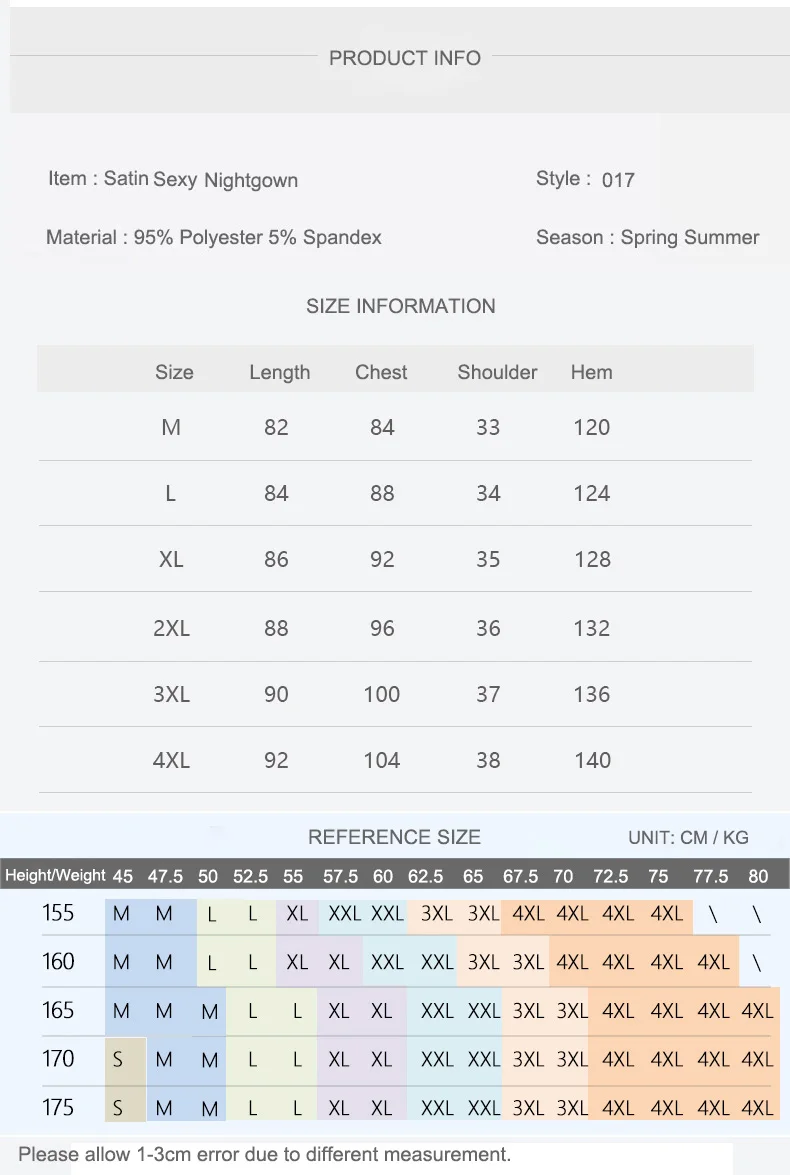Select the 4XL size row label

point(172,760)
